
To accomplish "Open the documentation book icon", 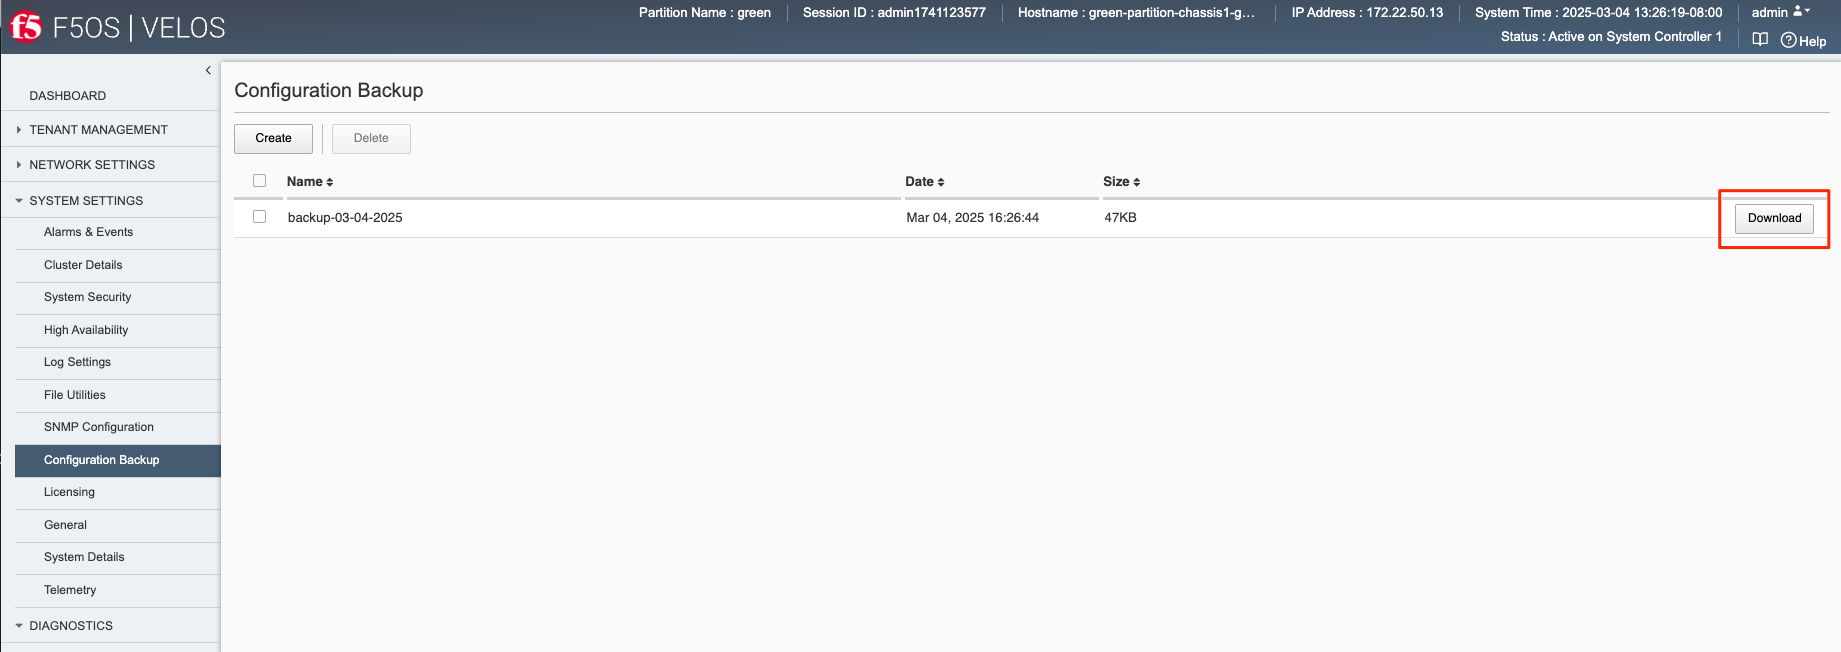I will pos(1760,39).
